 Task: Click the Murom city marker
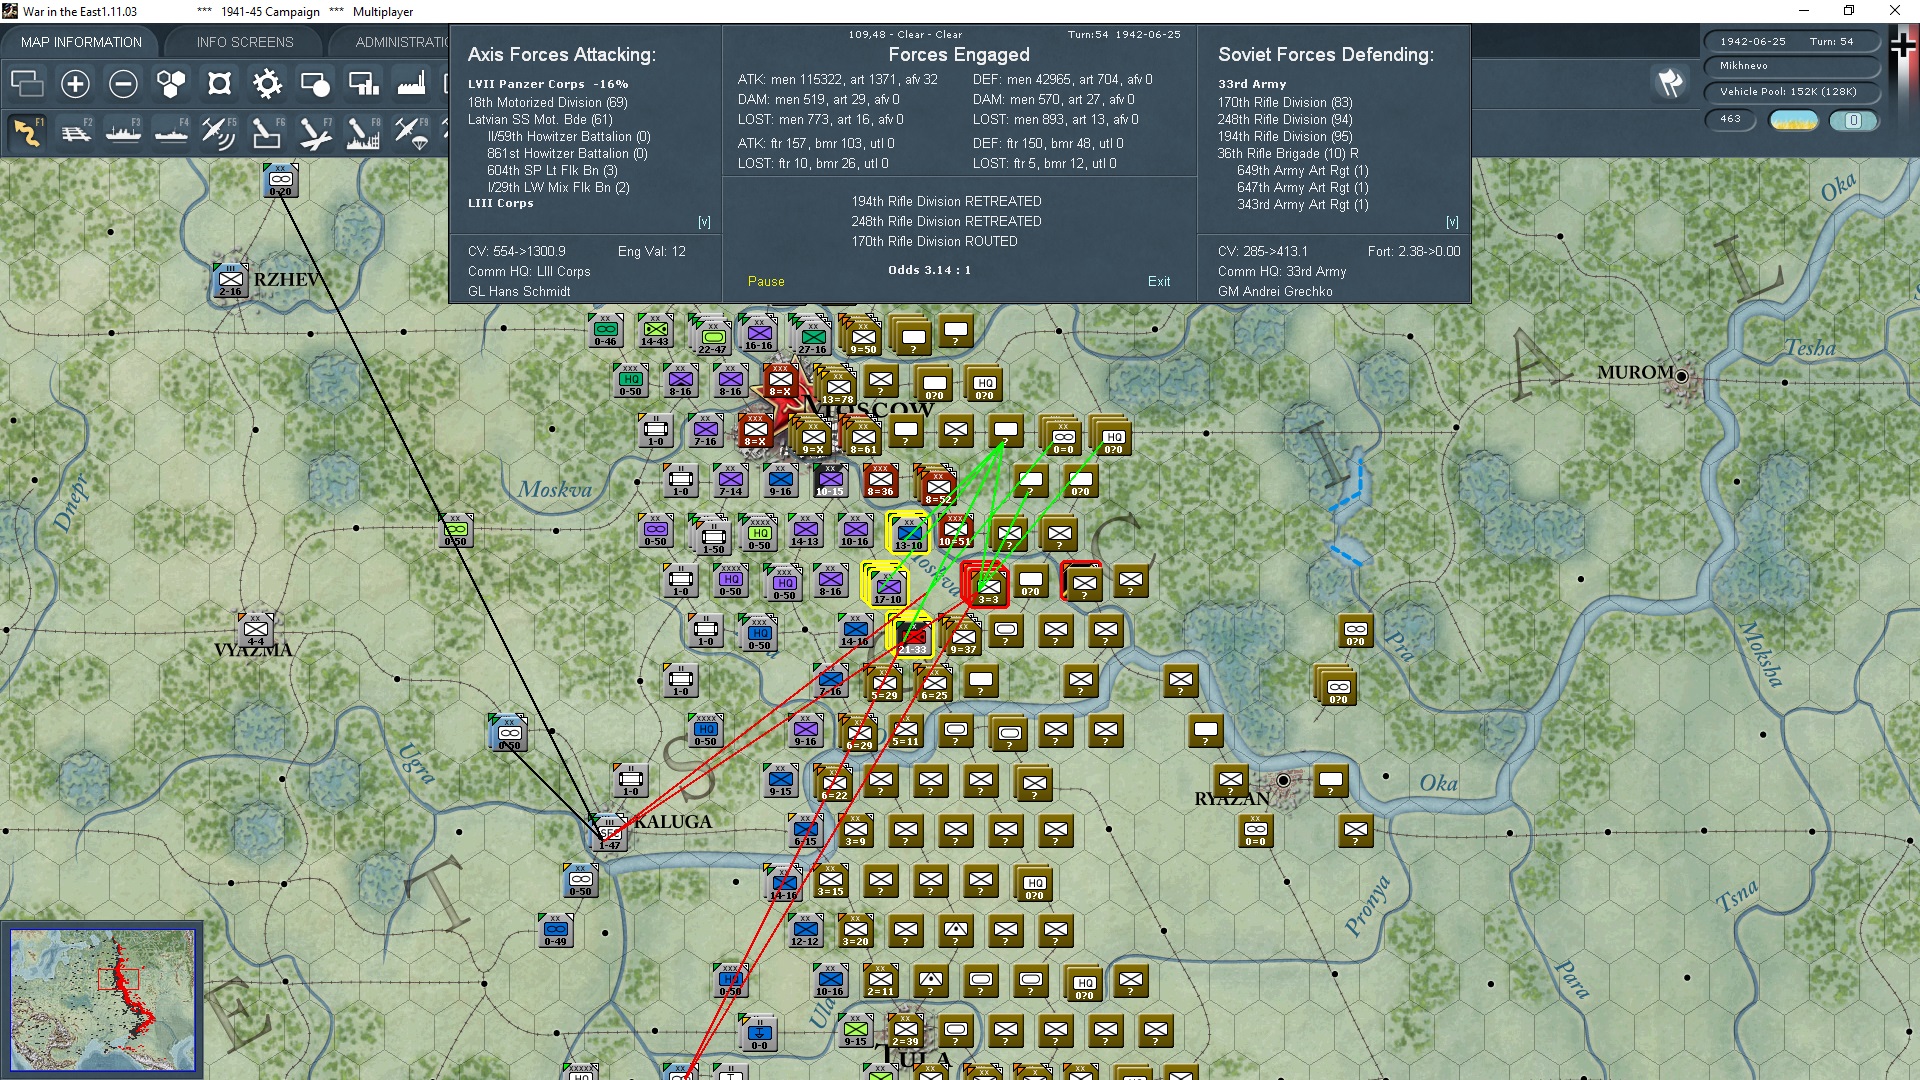tap(1682, 376)
